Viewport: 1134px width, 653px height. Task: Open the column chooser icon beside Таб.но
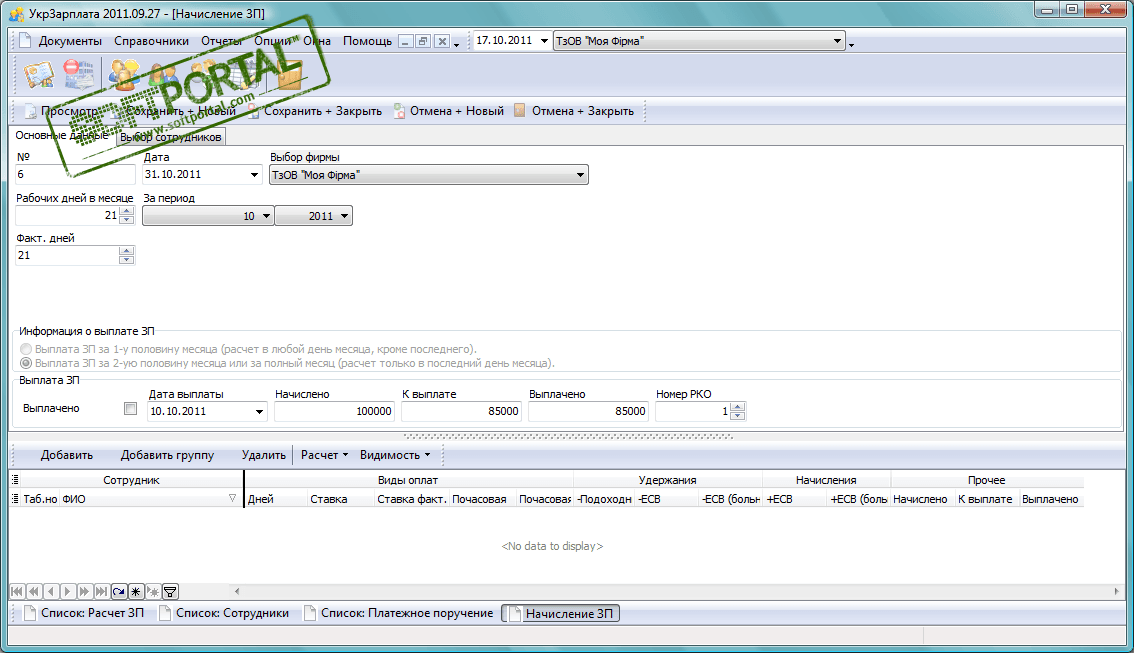pos(15,498)
